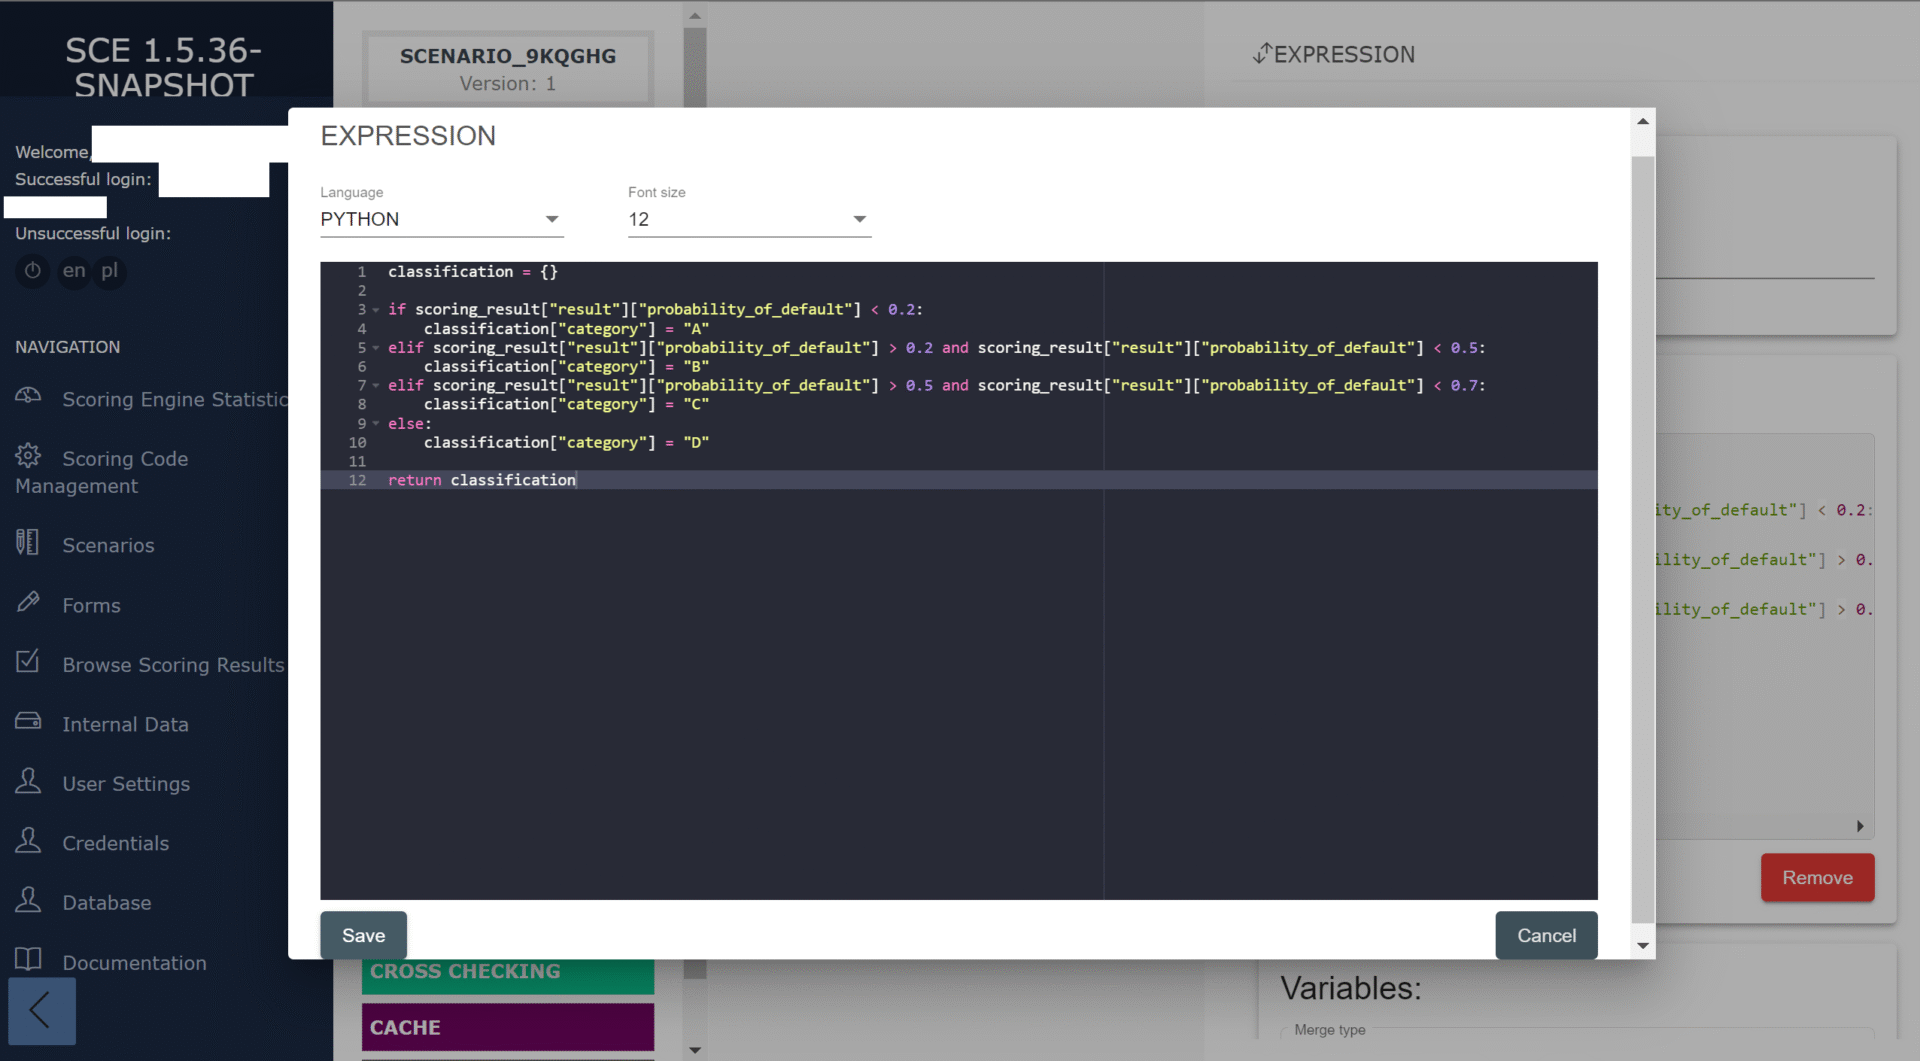Save the expression

(363, 935)
